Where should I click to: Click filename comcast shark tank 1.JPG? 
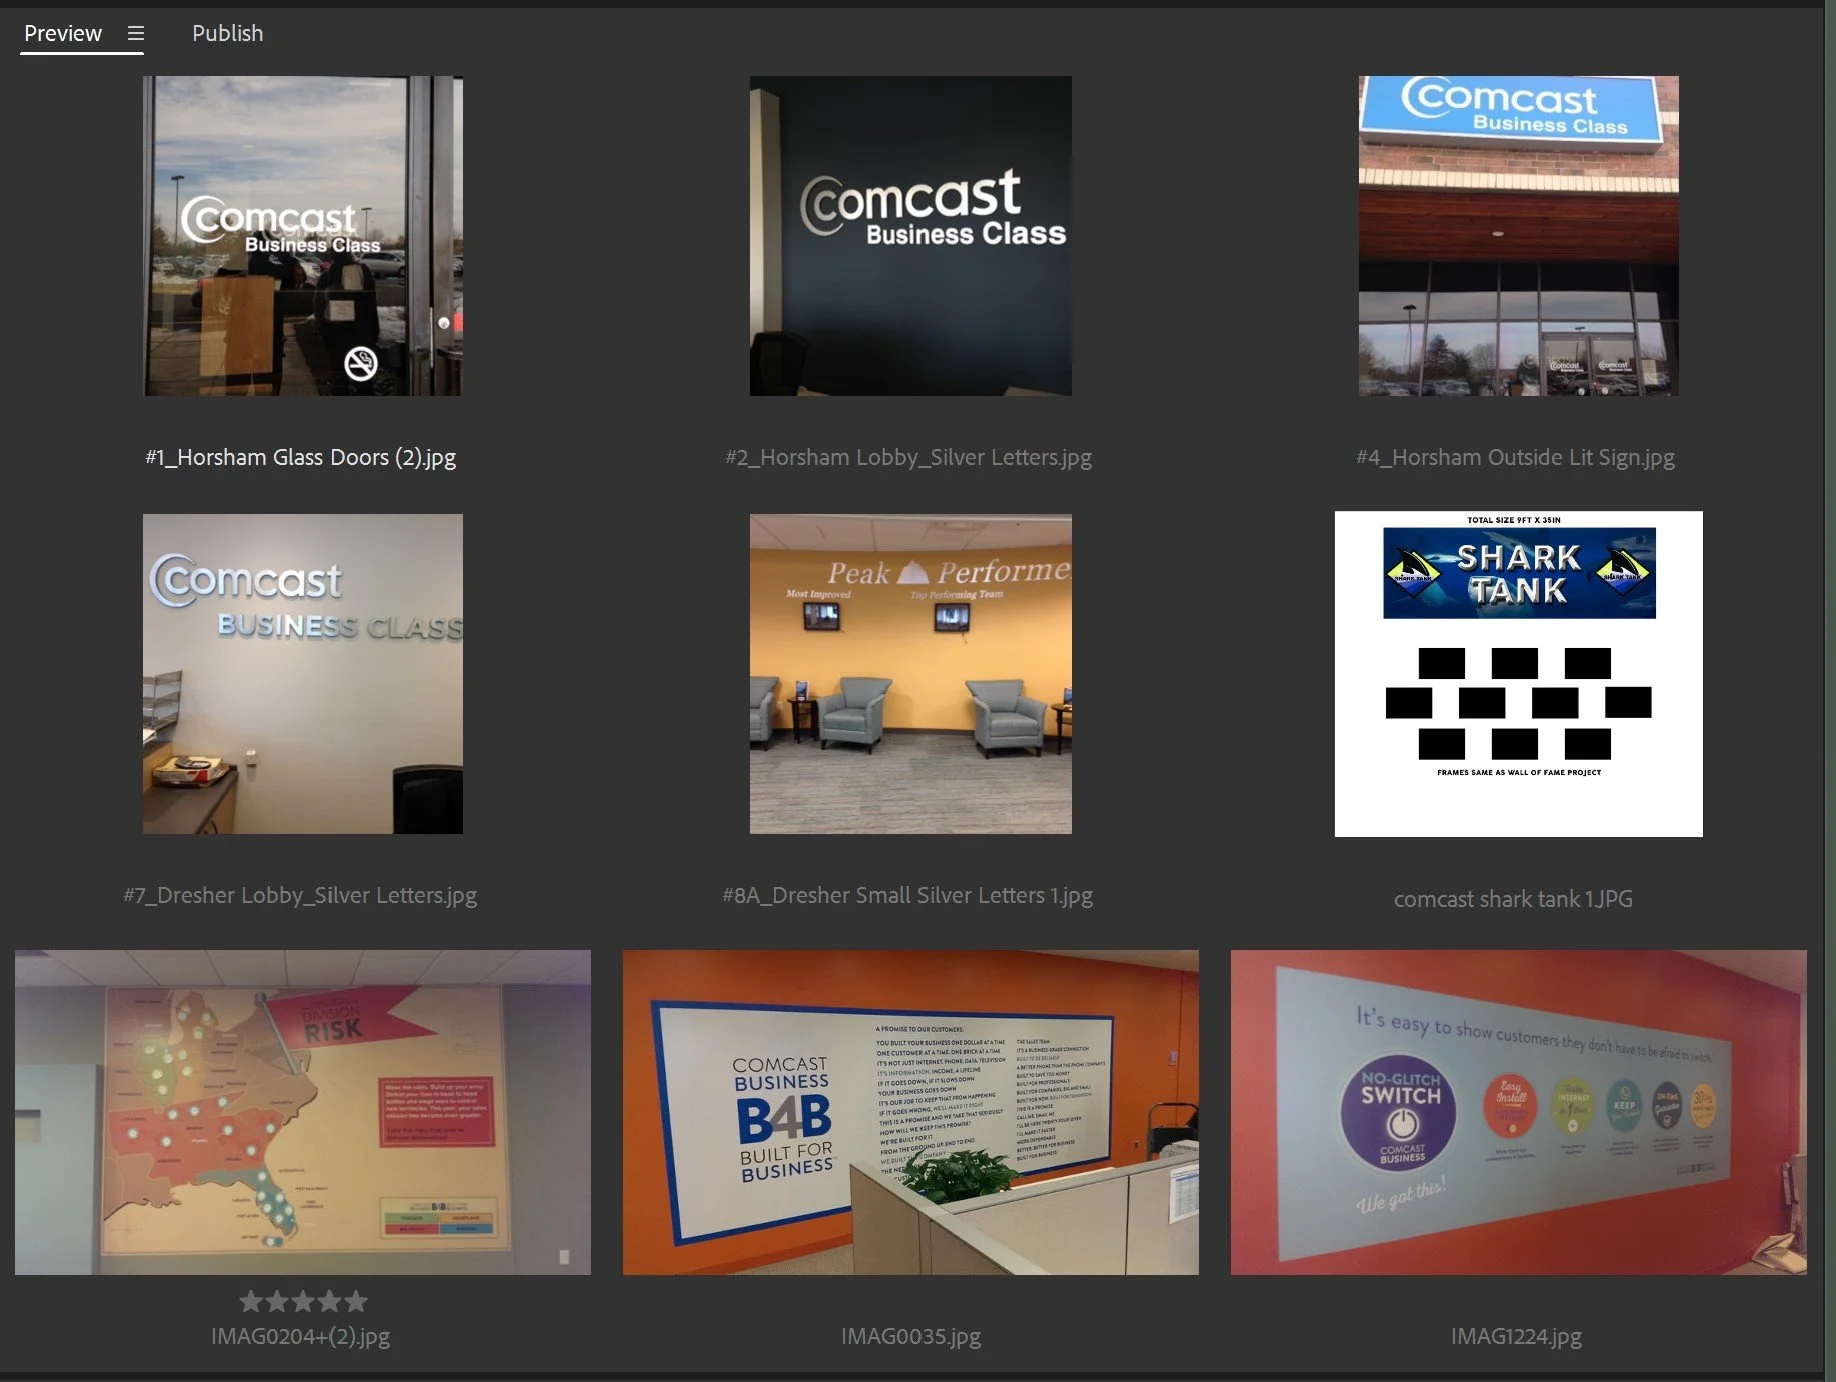coord(1513,899)
